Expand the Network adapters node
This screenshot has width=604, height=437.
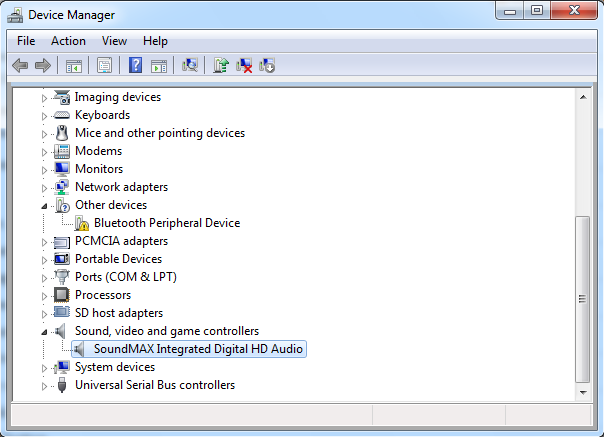pyautogui.click(x=44, y=188)
